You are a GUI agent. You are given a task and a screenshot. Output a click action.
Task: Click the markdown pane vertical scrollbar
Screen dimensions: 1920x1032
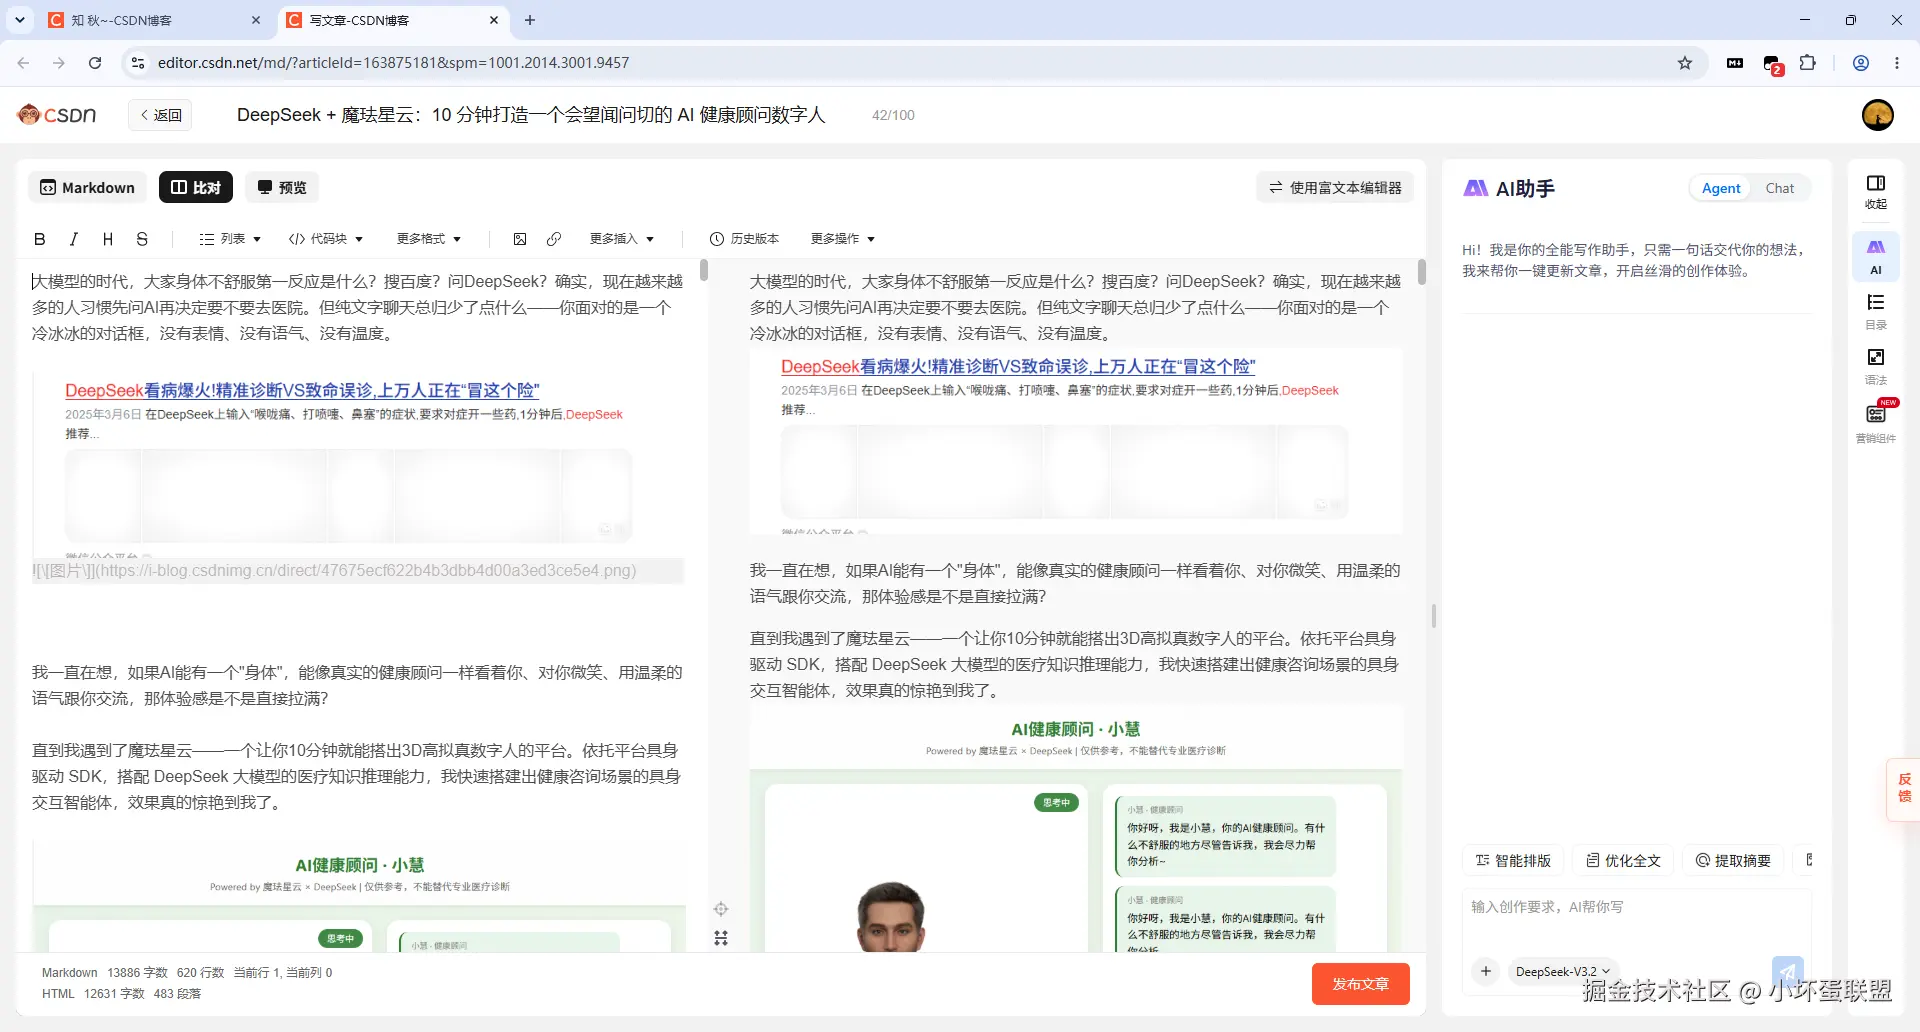point(704,270)
